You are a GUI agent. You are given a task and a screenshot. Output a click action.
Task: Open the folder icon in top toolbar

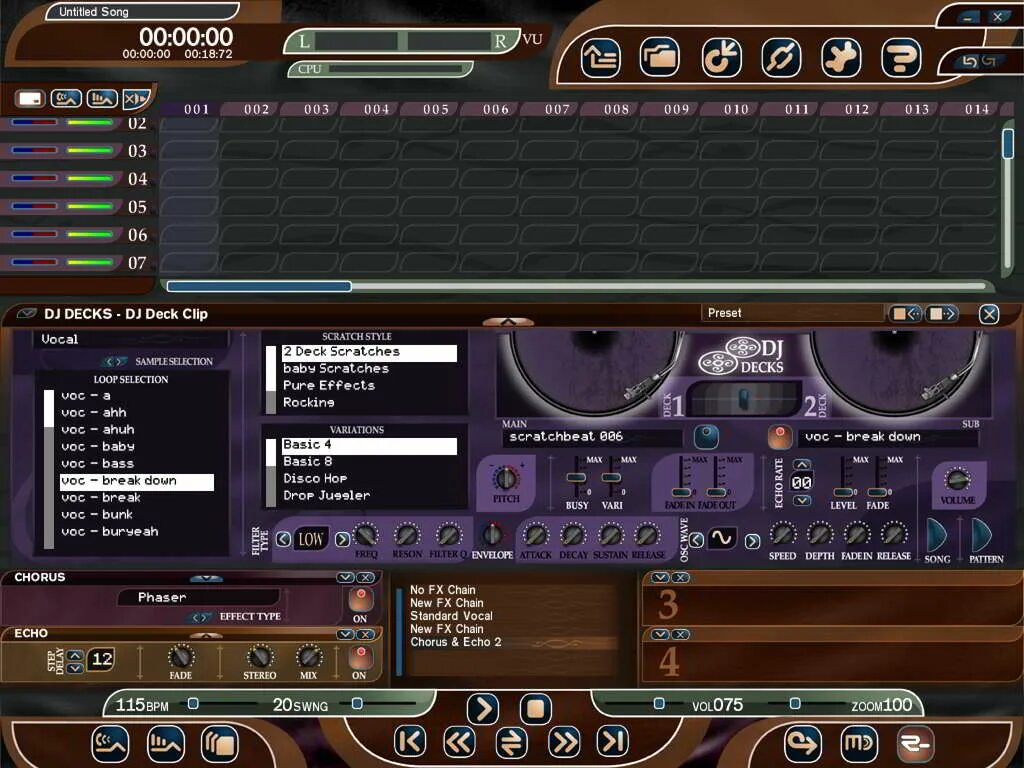[660, 57]
